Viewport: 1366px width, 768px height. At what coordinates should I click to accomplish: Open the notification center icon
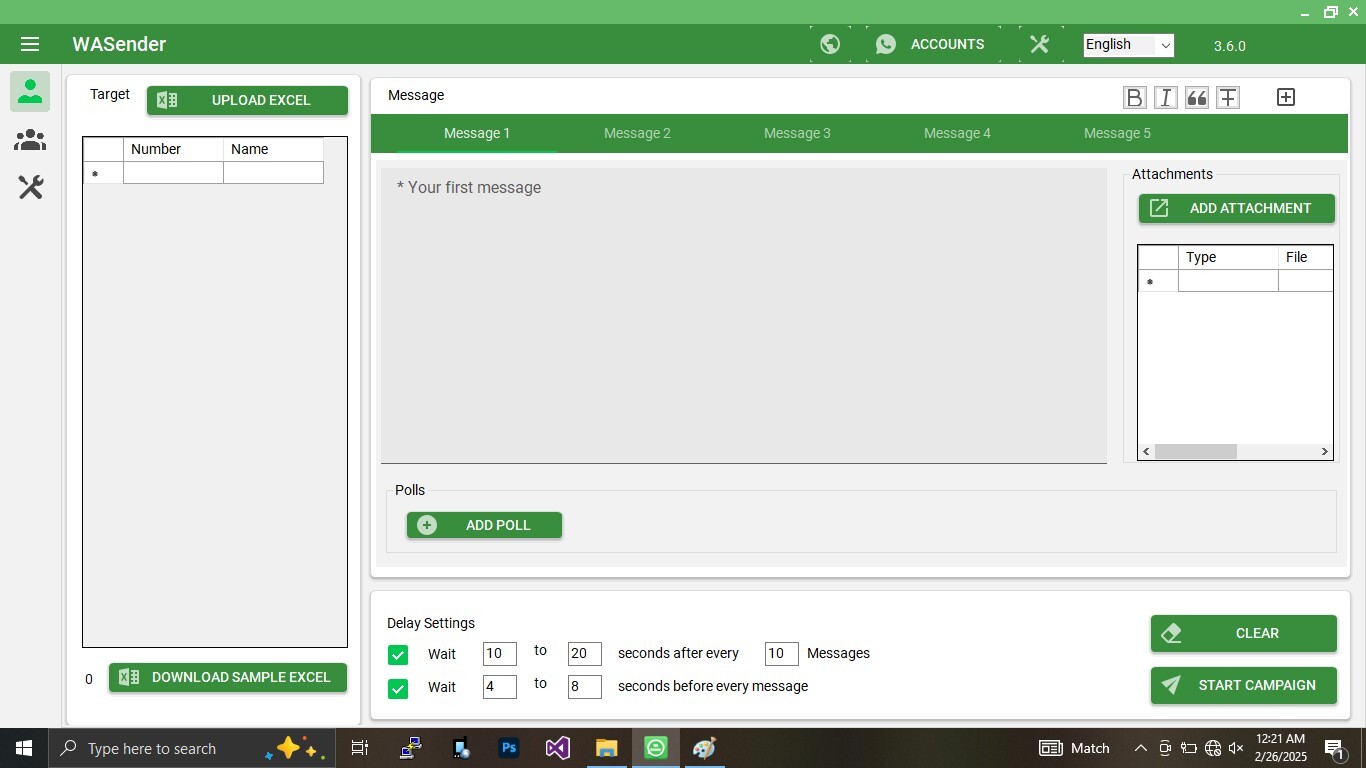tap(1335, 748)
